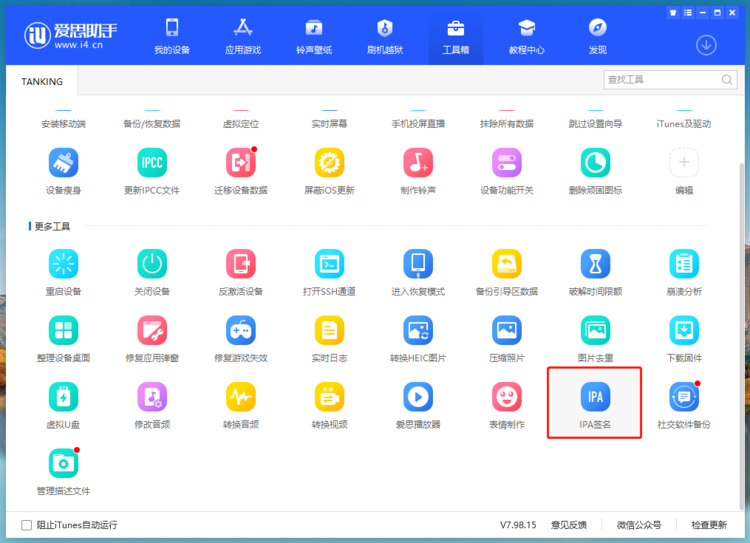Launch the 转换HEIC图片 converter
Screen dimensions: 750x543
pos(418,330)
